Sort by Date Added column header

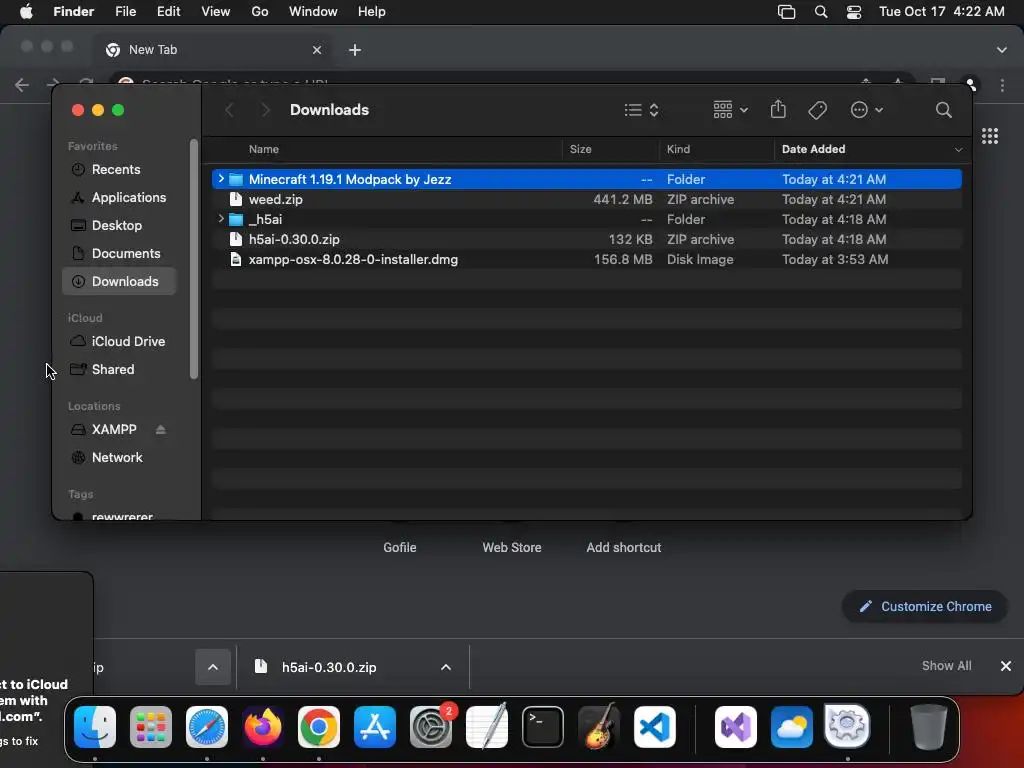pyautogui.click(x=813, y=149)
